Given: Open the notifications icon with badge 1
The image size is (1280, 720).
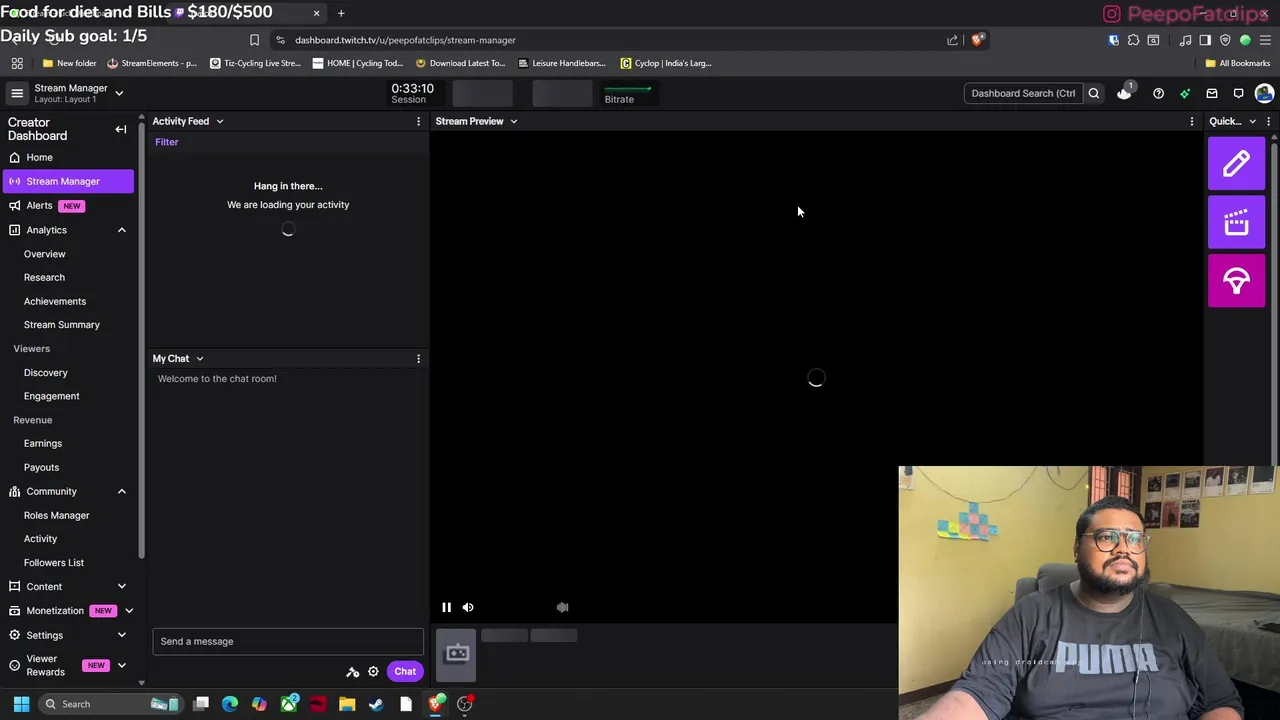Looking at the screenshot, I should click(x=1125, y=93).
